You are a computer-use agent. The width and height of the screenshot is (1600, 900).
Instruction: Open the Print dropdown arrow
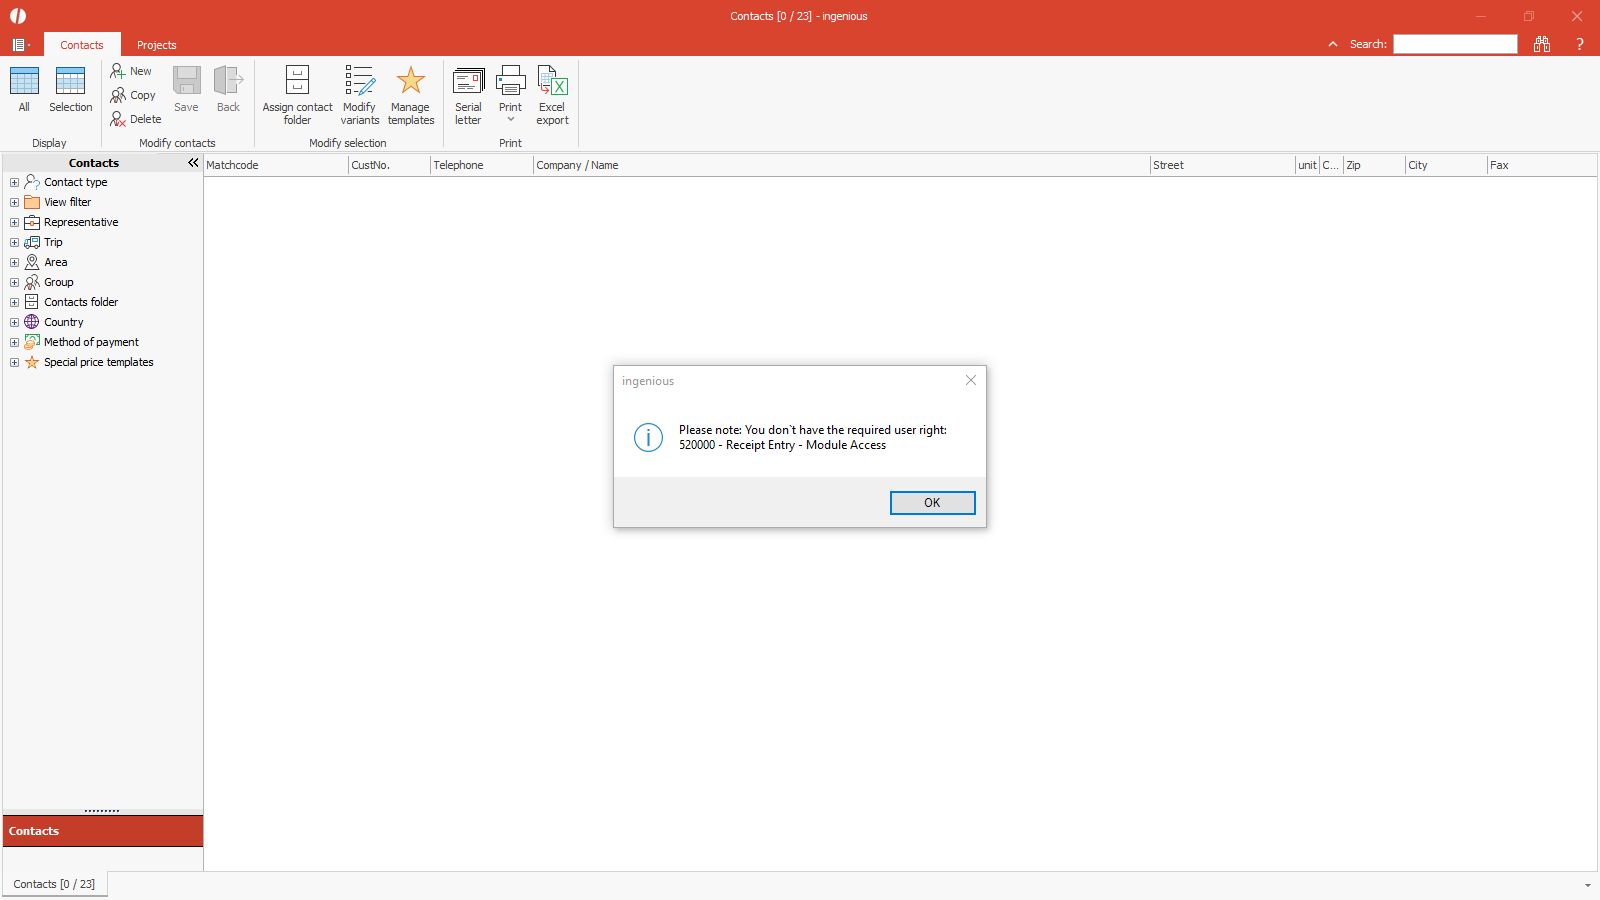511,120
